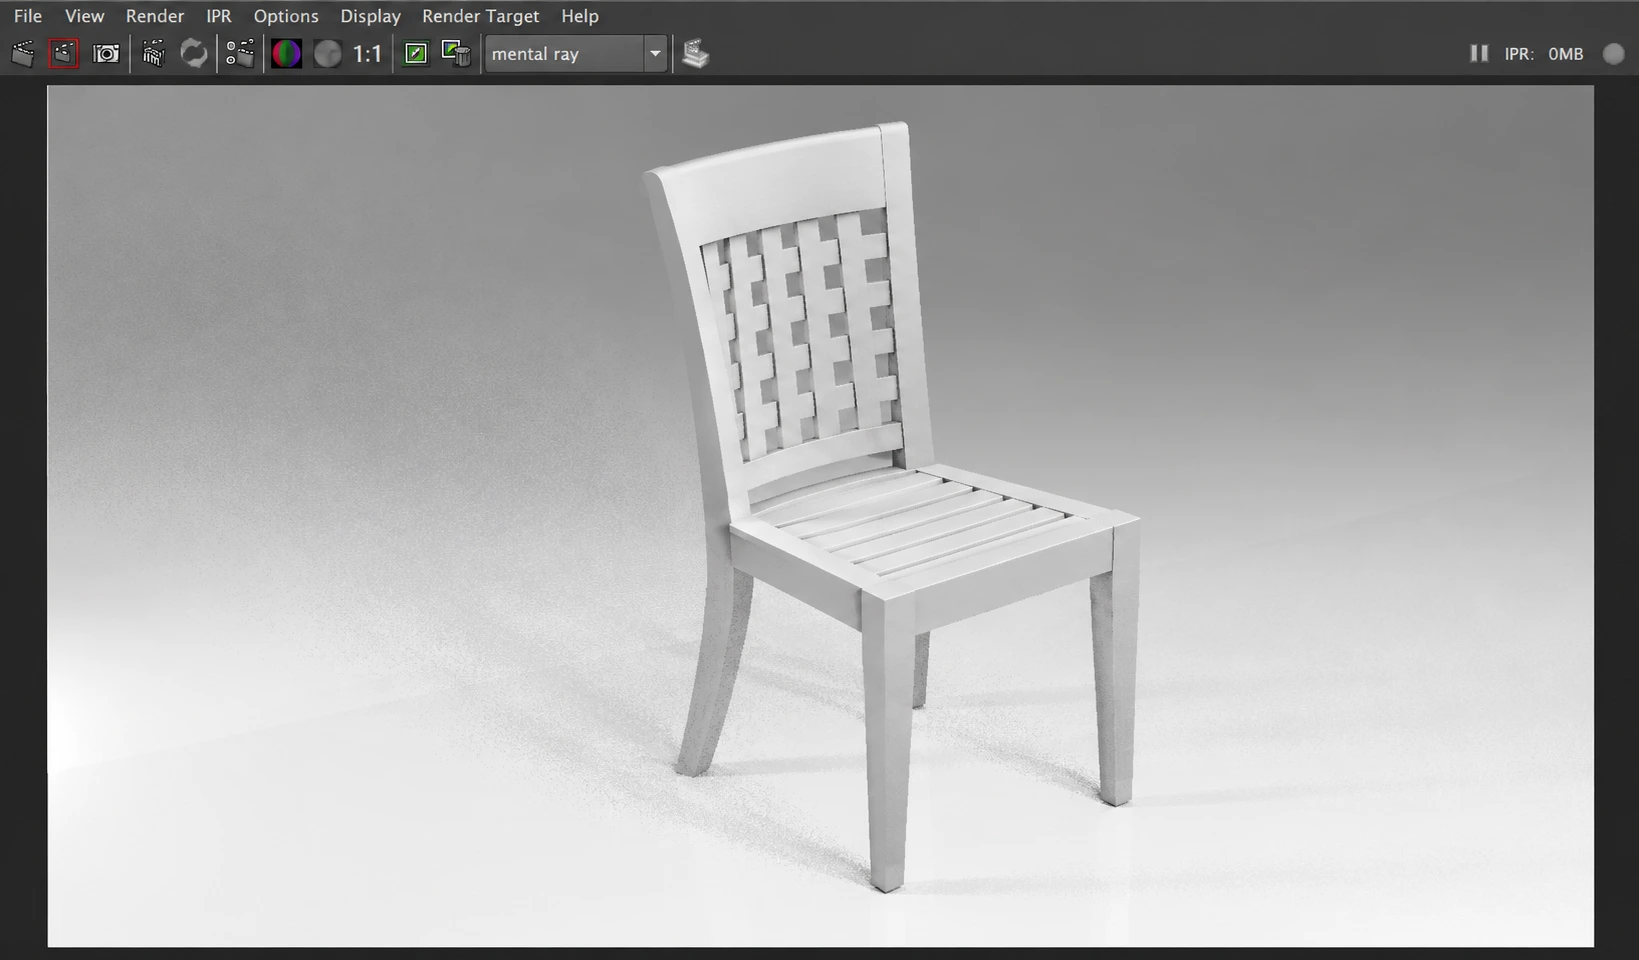Display RGB channels with the colored sphere

pyautogui.click(x=286, y=54)
